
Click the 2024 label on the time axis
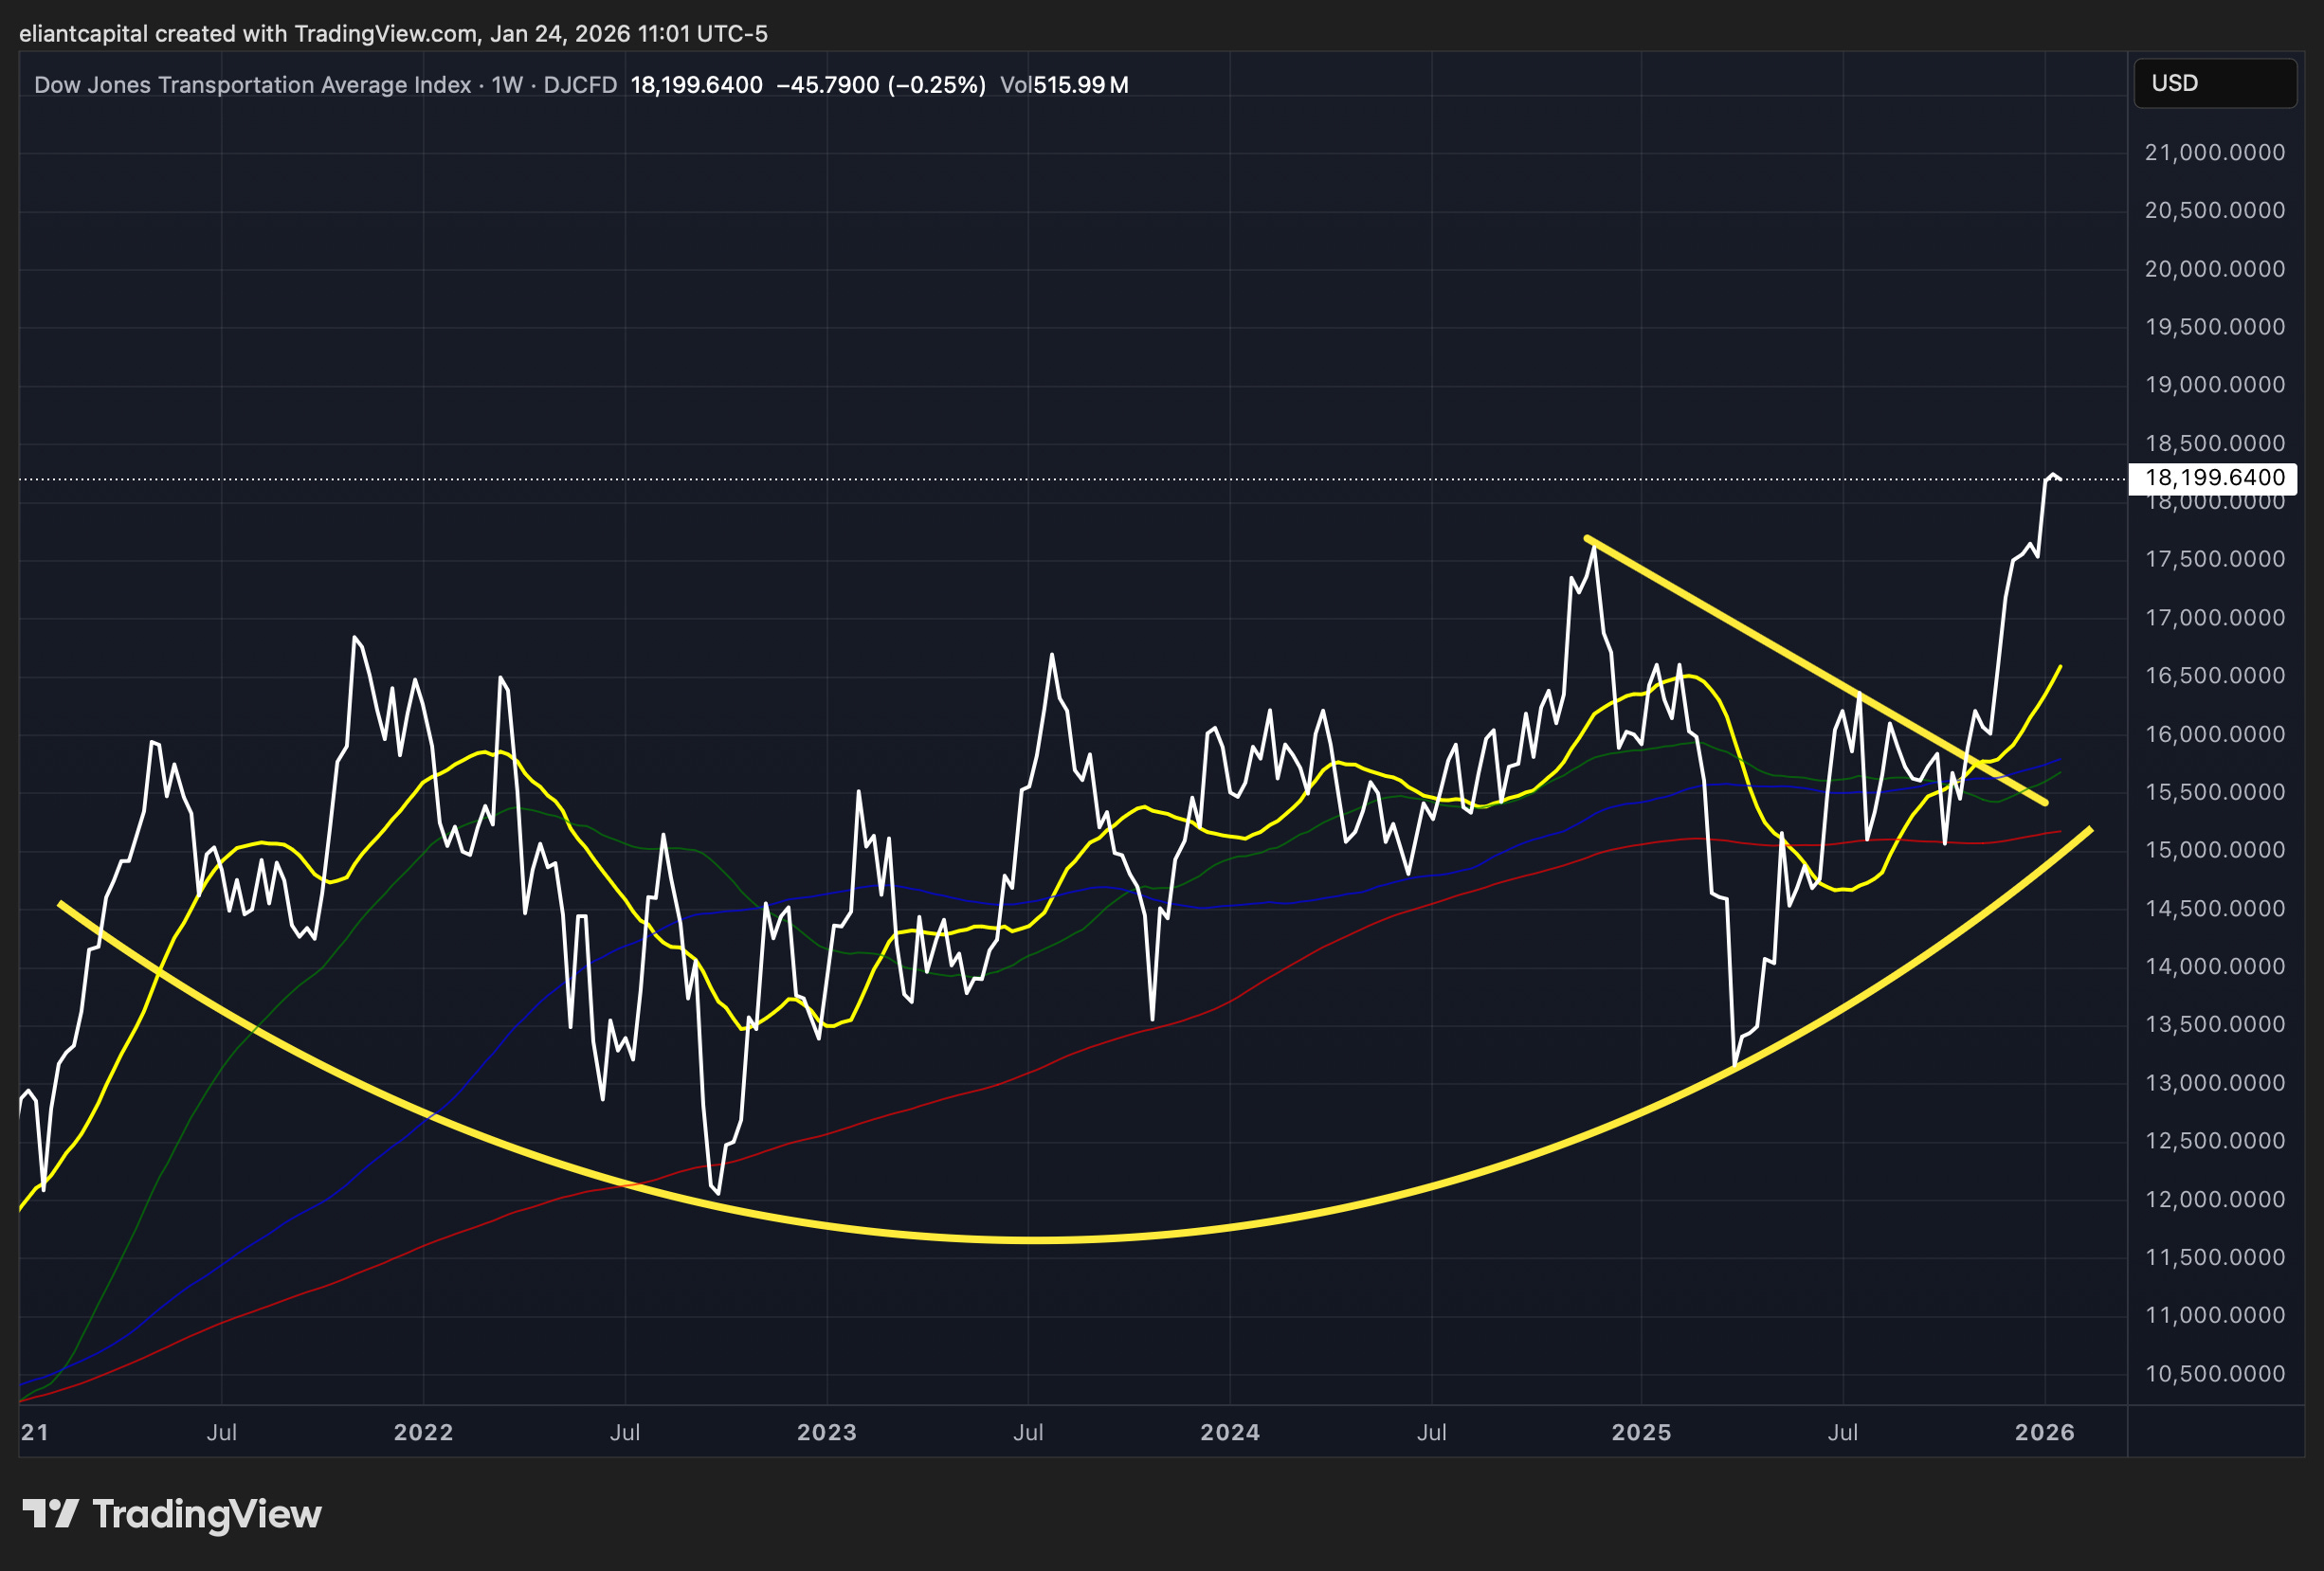(x=1230, y=1432)
